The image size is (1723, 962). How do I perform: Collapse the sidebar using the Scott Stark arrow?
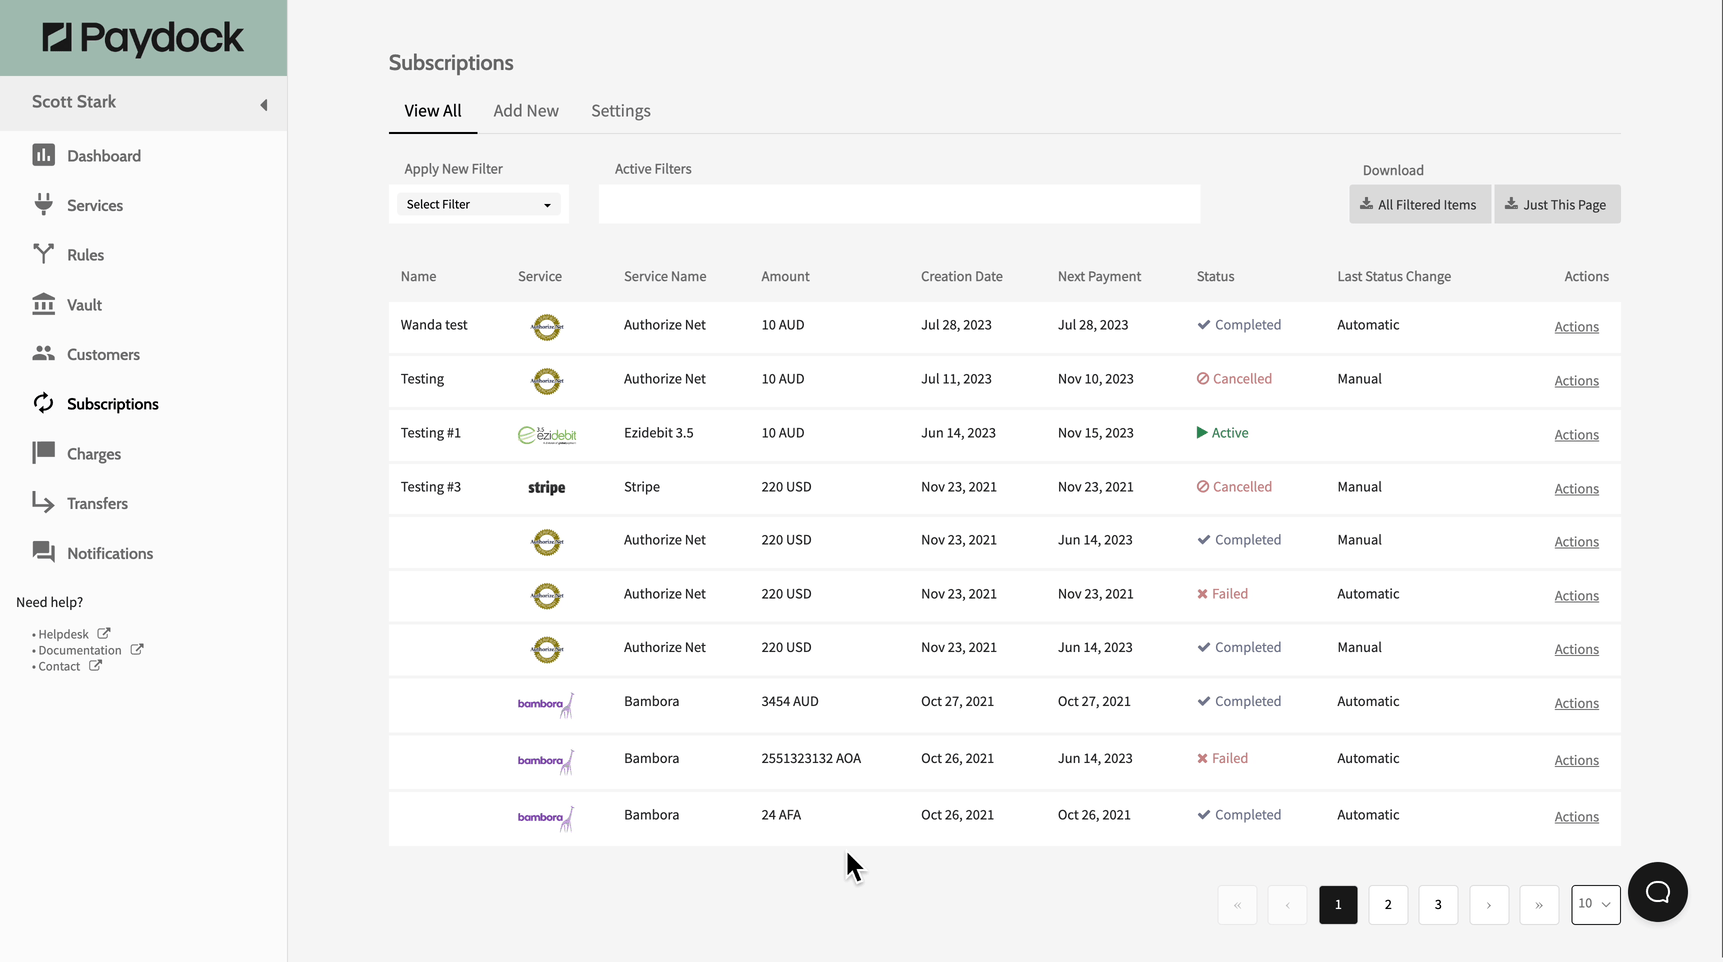[x=264, y=105]
